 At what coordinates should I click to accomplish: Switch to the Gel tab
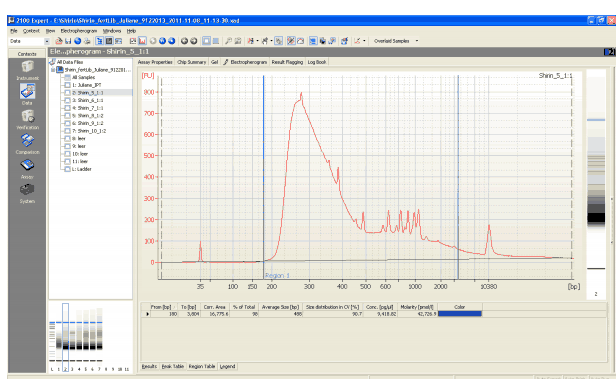(x=214, y=62)
